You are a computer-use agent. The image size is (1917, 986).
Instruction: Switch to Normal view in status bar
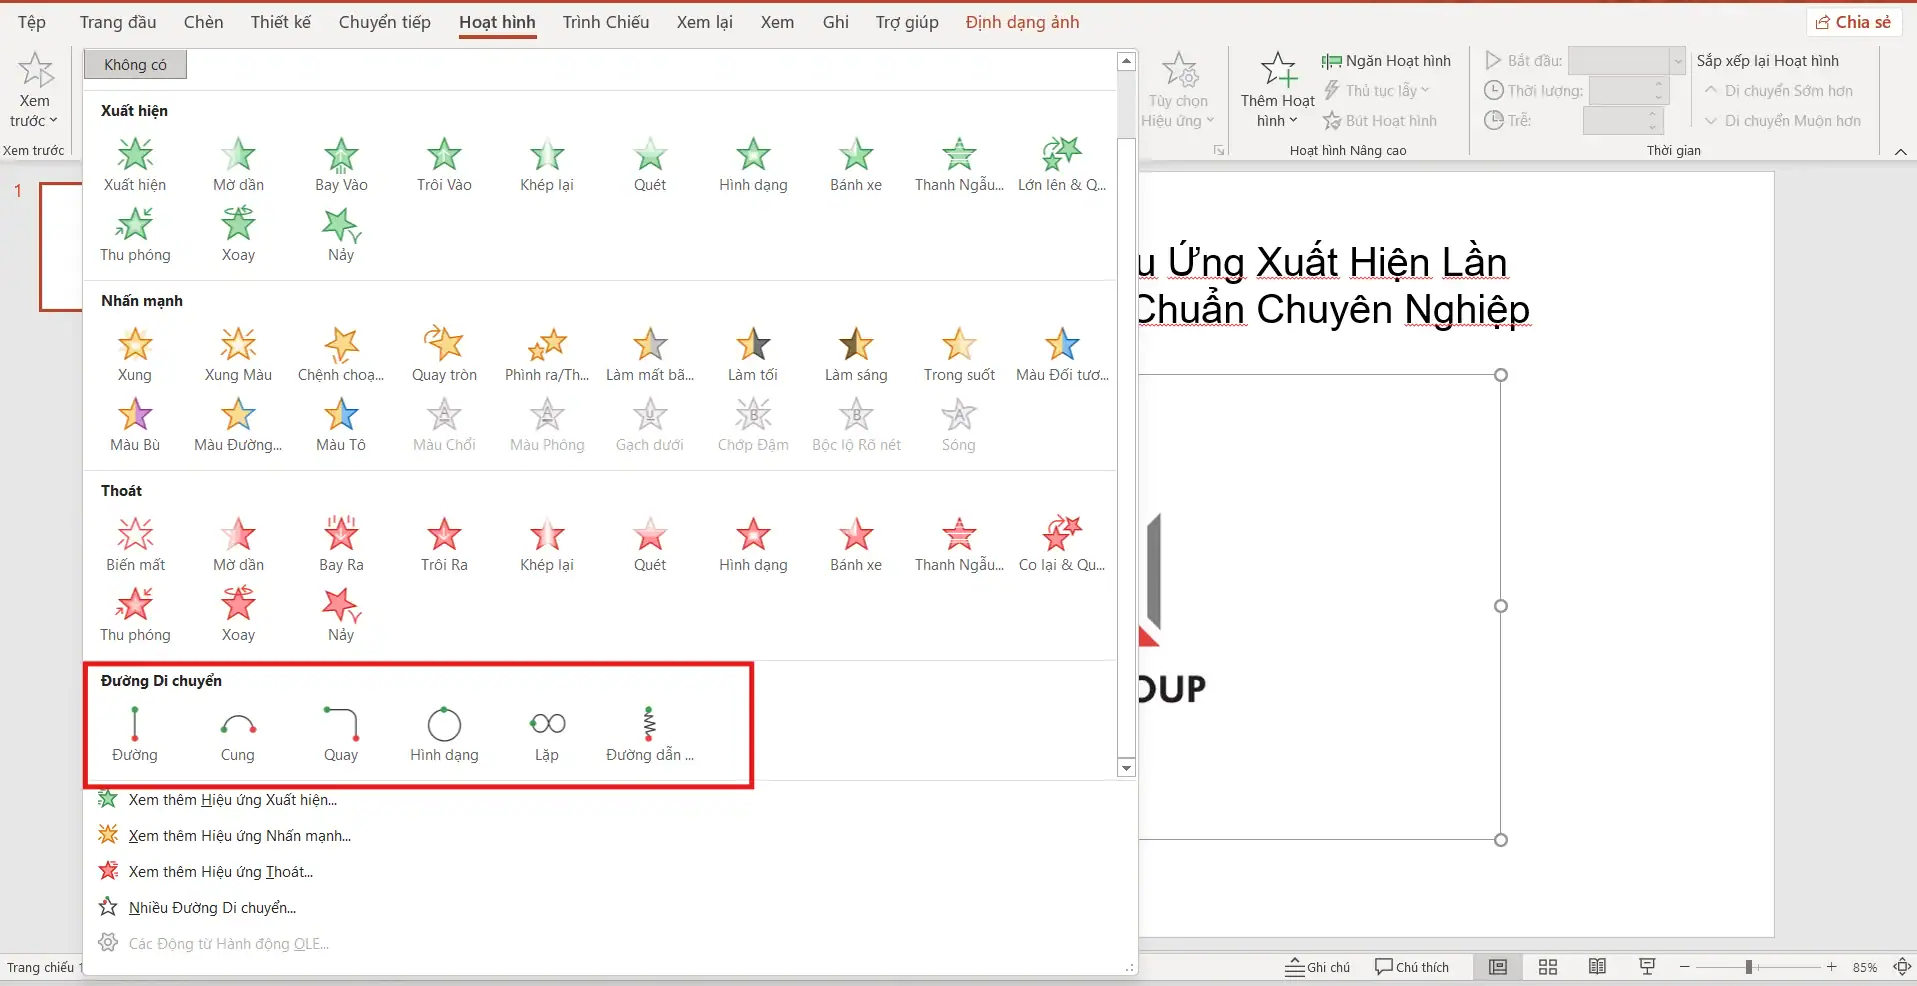[x=1498, y=967]
